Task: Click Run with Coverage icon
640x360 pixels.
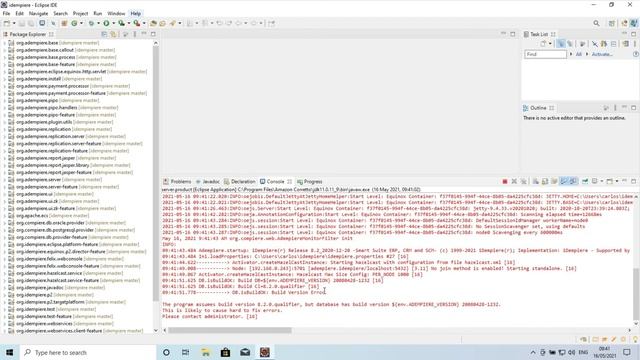Action: coord(122,23)
